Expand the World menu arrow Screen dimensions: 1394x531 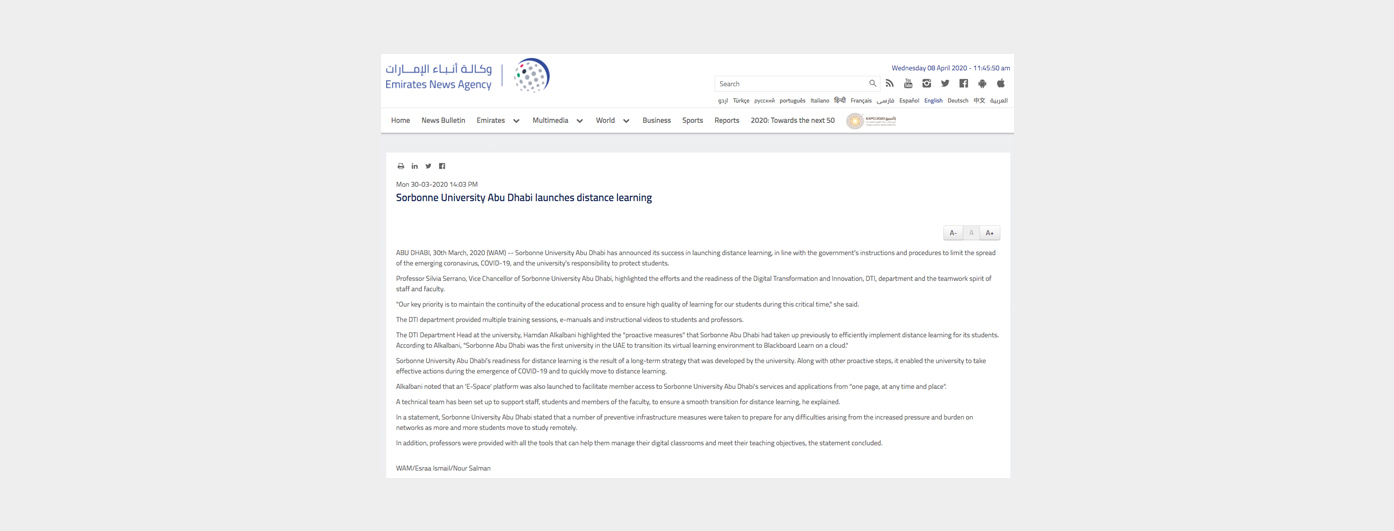(627, 121)
